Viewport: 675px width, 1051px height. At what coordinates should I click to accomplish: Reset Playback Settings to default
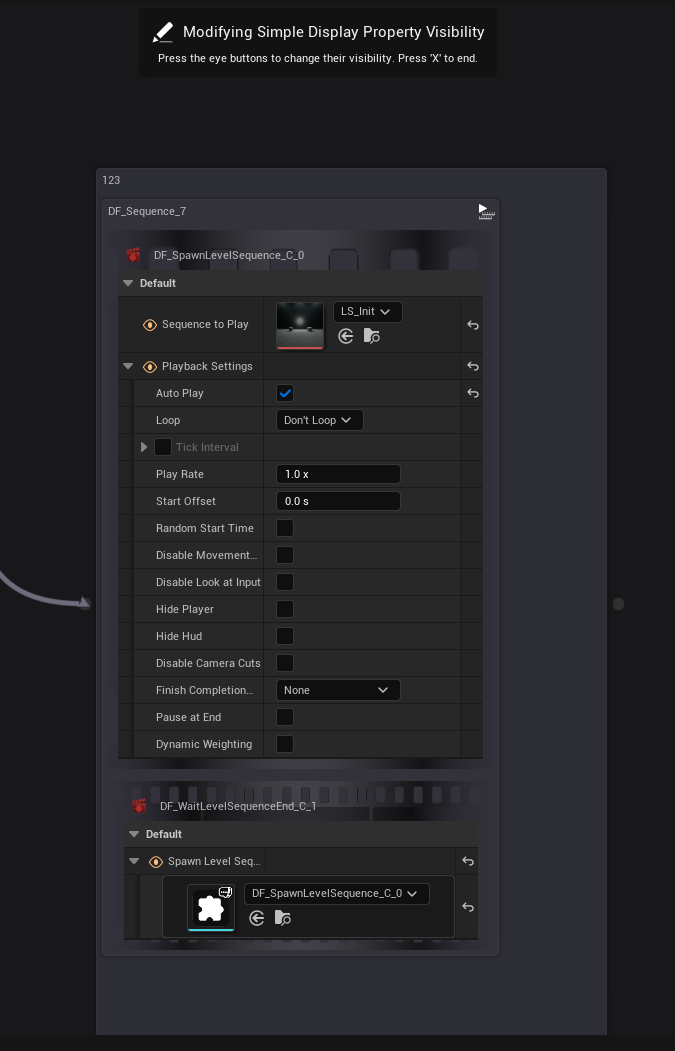click(473, 367)
